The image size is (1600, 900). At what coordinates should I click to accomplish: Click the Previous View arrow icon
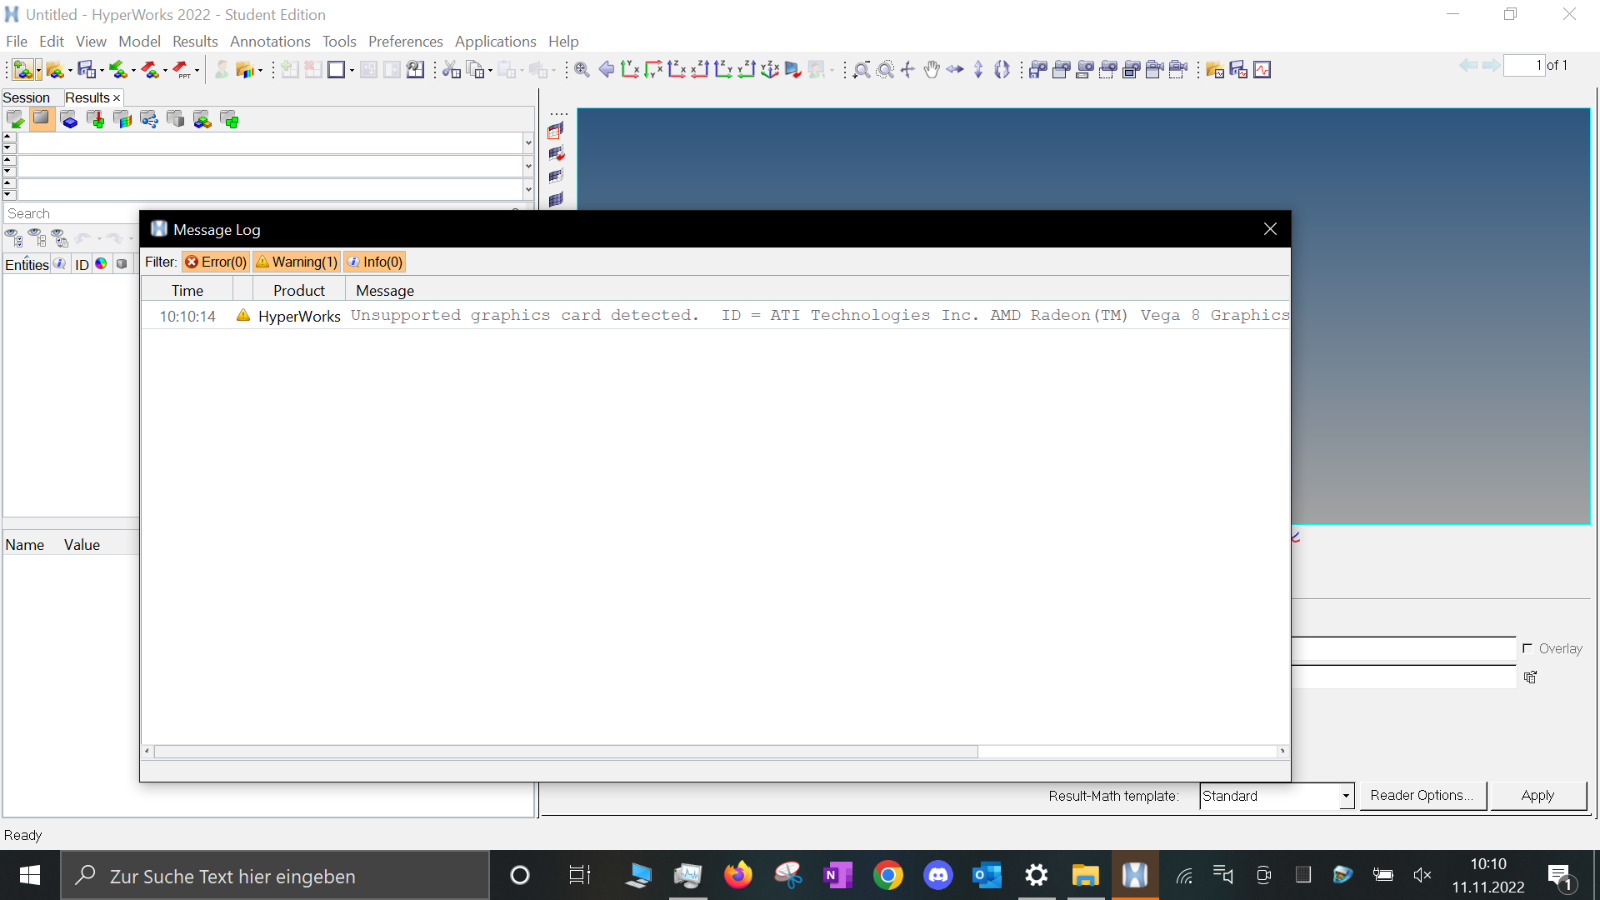click(x=606, y=69)
